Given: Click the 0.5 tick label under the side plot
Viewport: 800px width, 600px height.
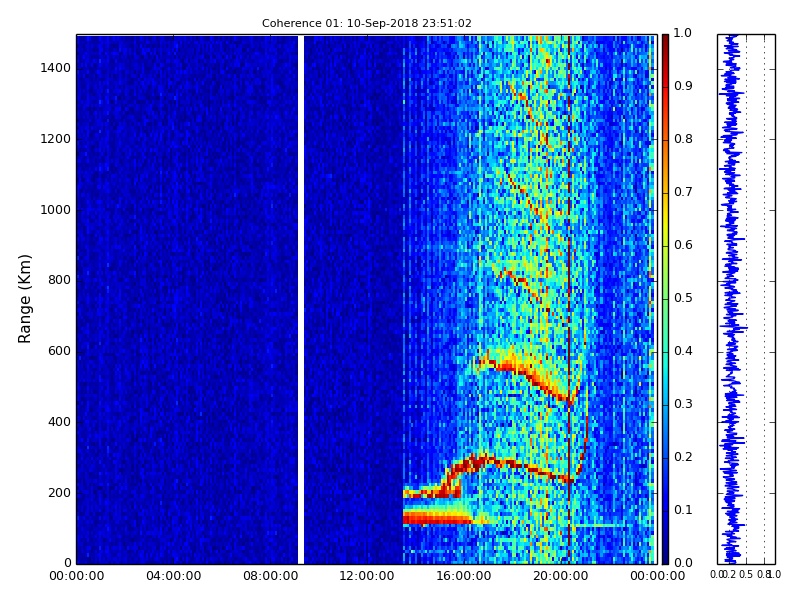Looking at the screenshot, I should click(746, 574).
